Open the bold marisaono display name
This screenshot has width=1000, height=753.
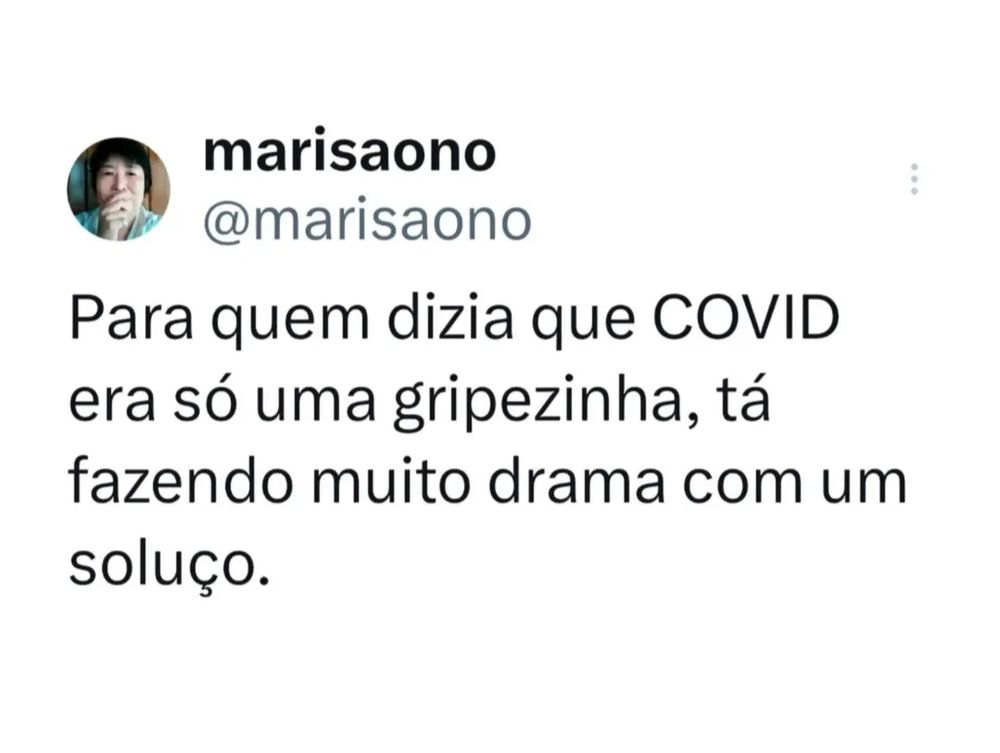[x=349, y=153]
